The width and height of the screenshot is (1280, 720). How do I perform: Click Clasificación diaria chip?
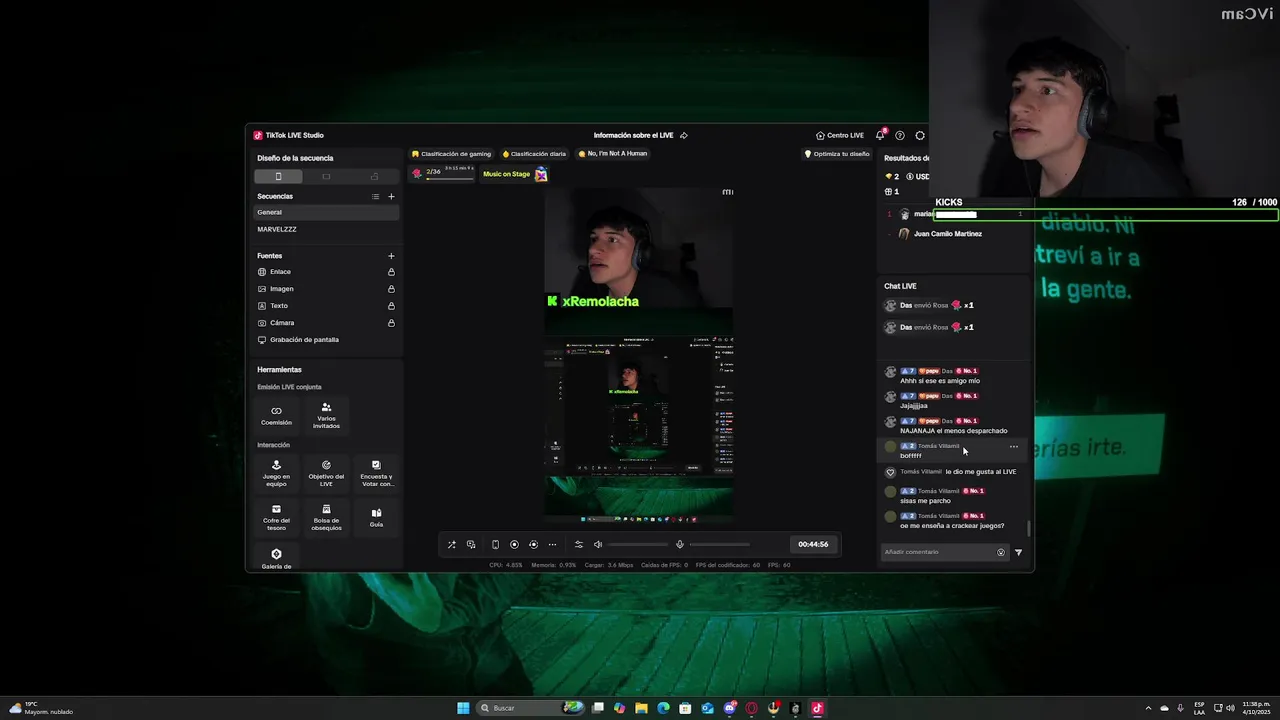pos(534,154)
